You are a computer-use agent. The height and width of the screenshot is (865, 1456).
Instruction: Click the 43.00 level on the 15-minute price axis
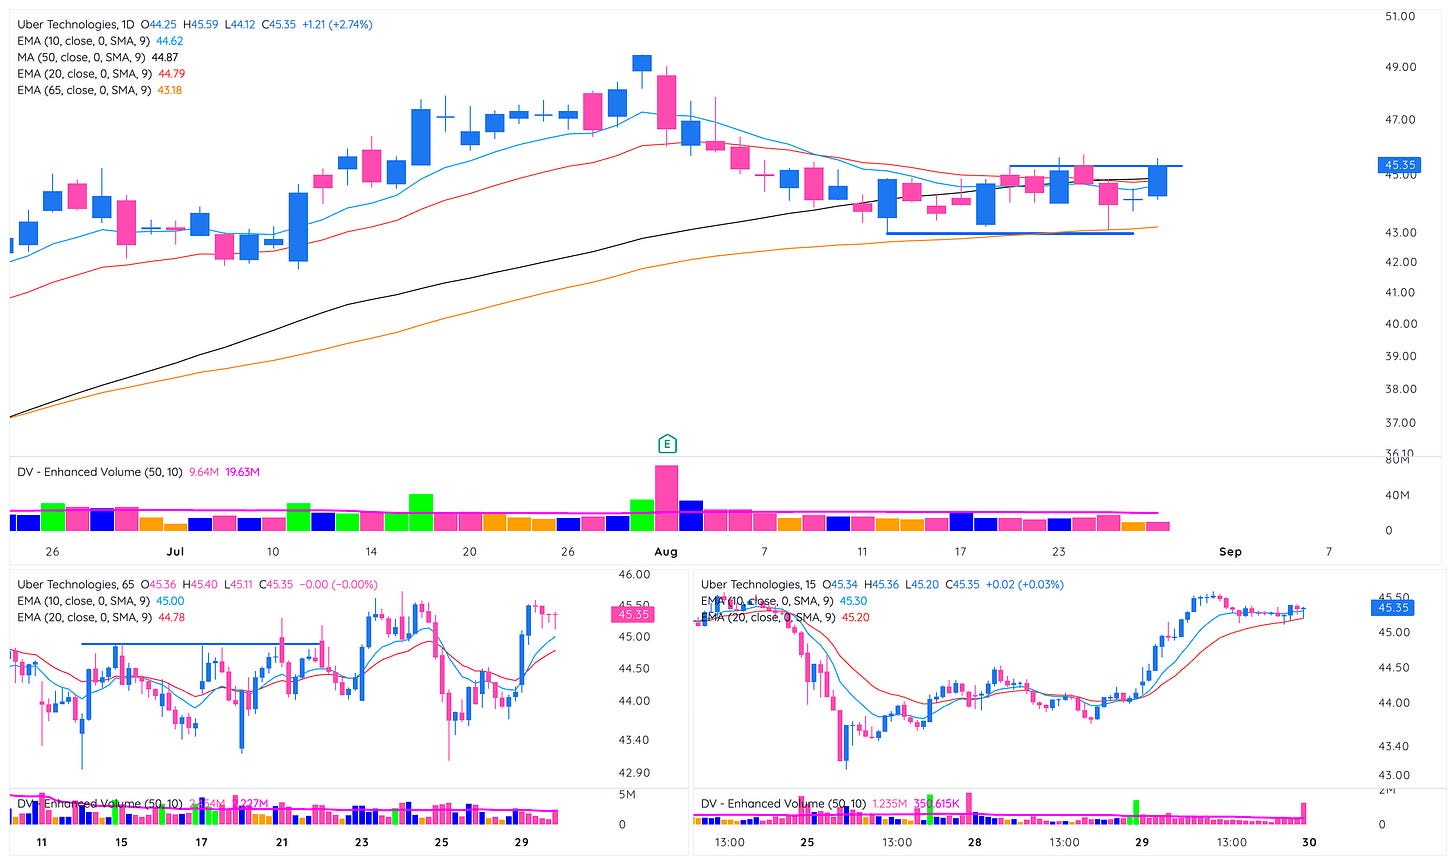tap(1394, 776)
